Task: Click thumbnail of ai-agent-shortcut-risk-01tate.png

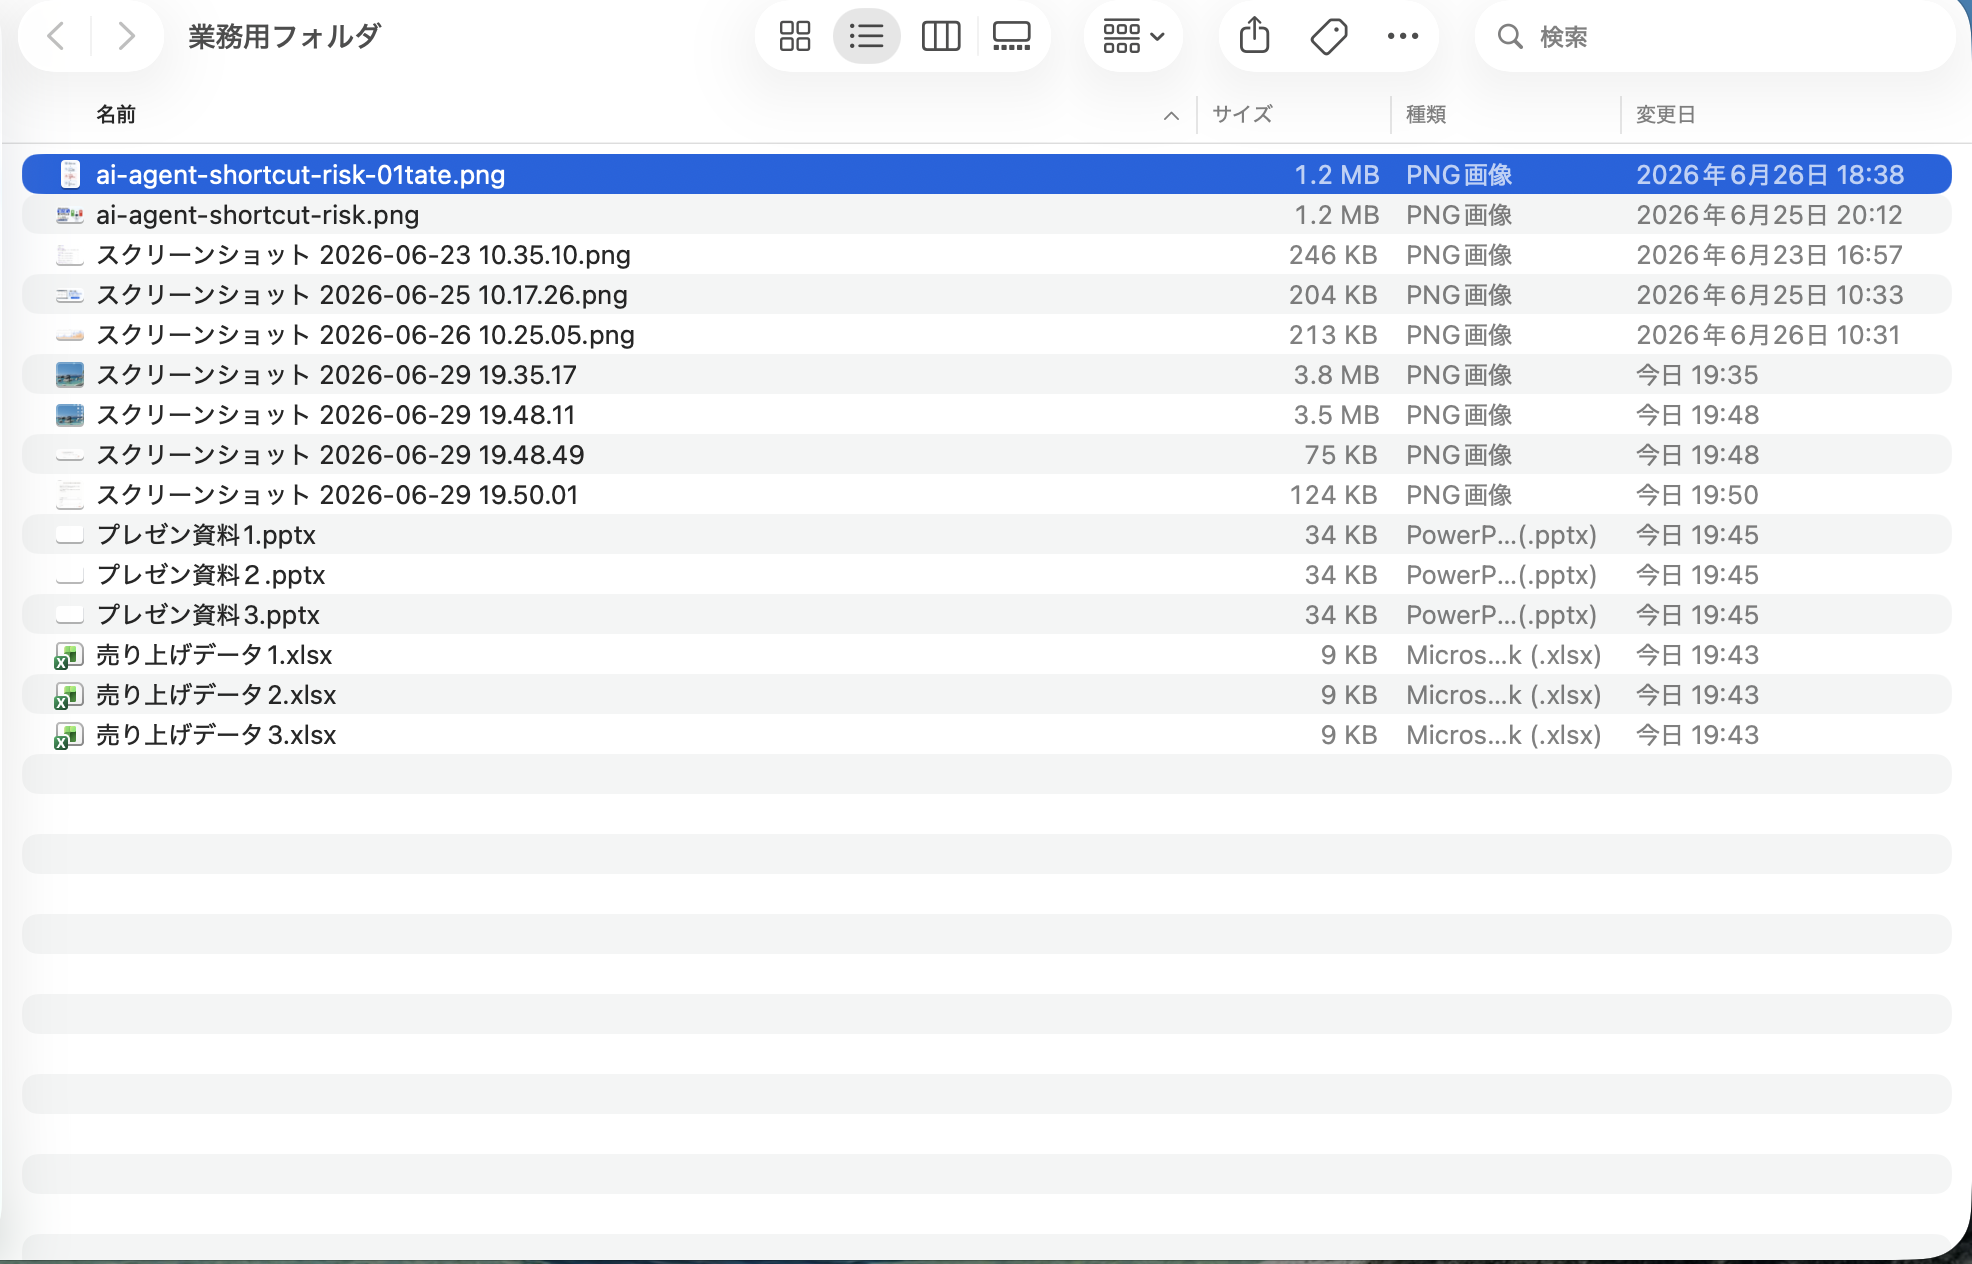Action: 70,175
